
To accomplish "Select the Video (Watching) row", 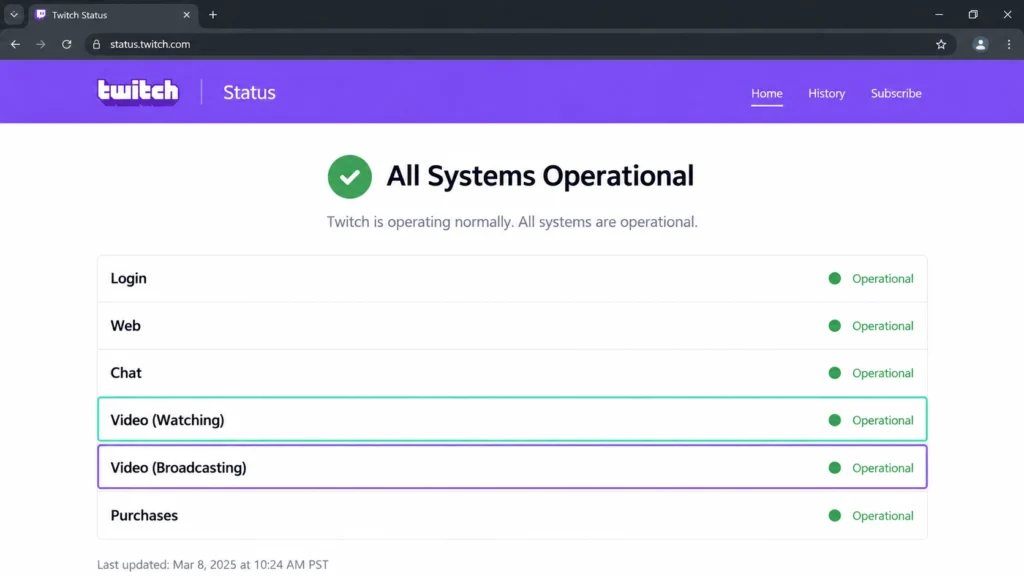I will tap(512, 420).
